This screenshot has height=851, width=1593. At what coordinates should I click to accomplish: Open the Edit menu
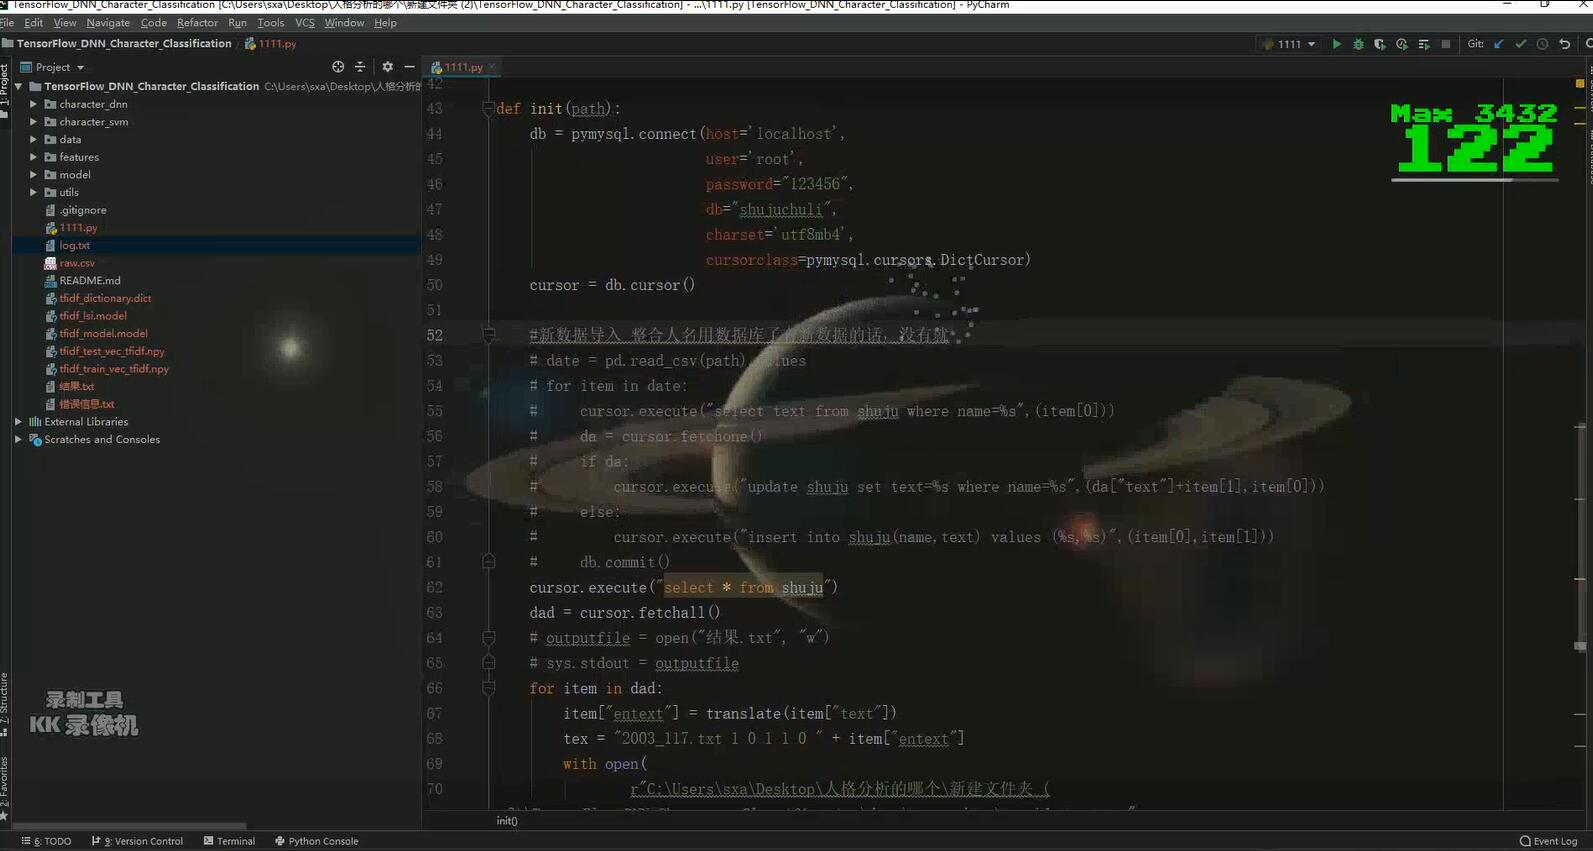(34, 23)
